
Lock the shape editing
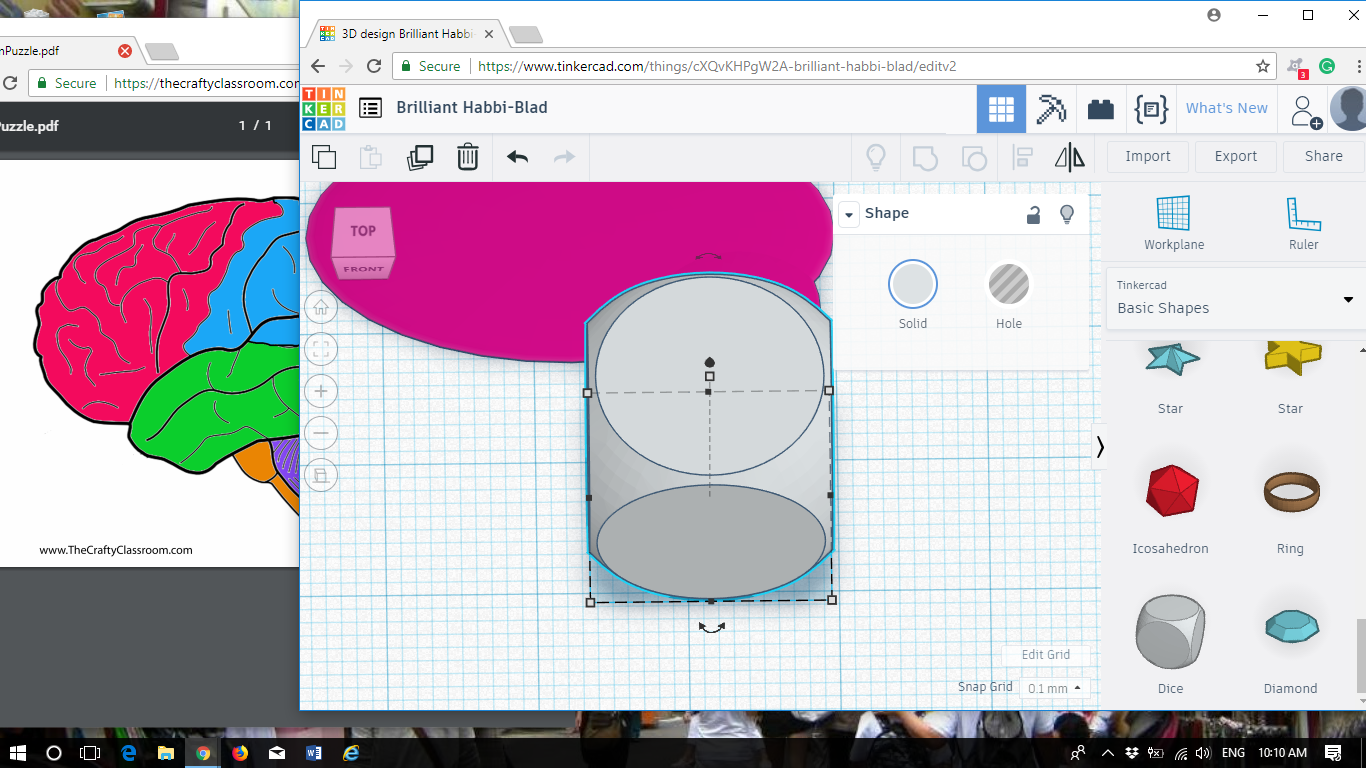(1034, 214)
